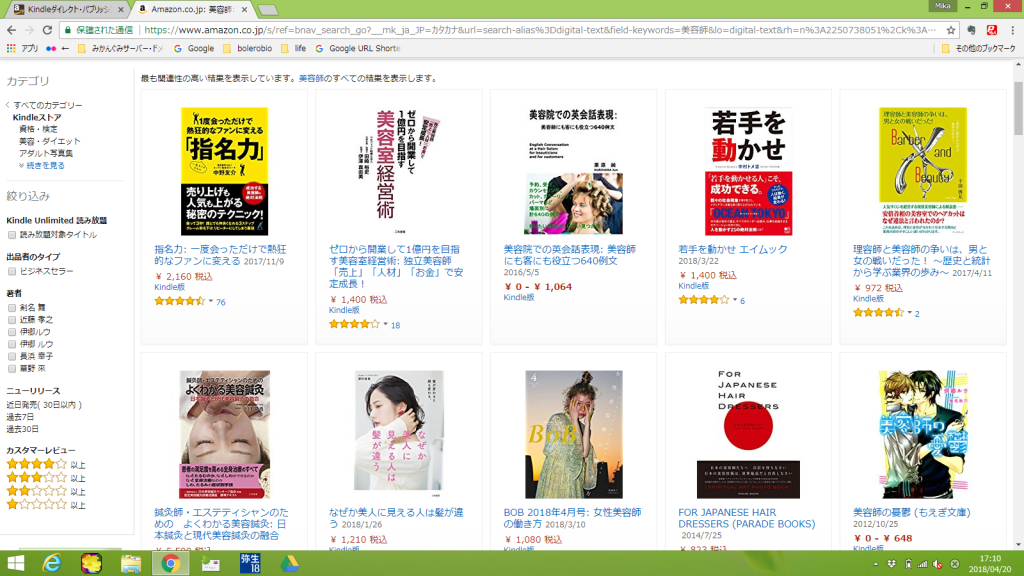Open the アプリ apps shortcut
The width and height of the screenshot is (1024, 576).
click(23, 48)
